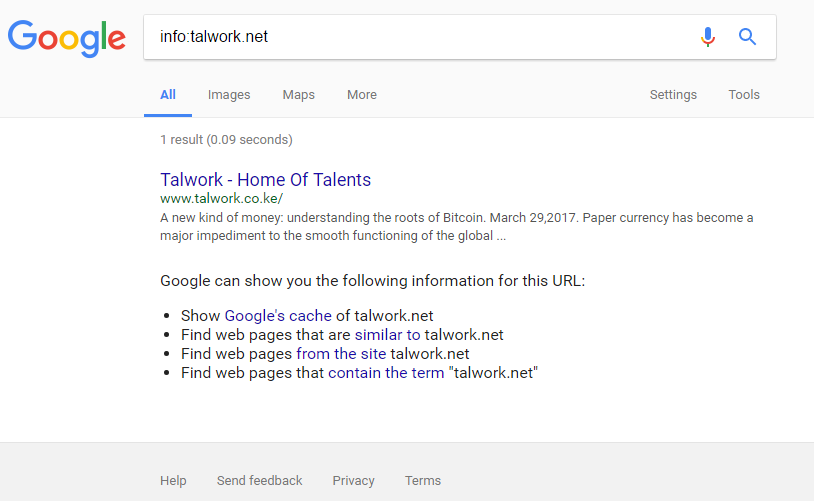Click the from the site link
The image size is (814, 503).
click(341, 354)
